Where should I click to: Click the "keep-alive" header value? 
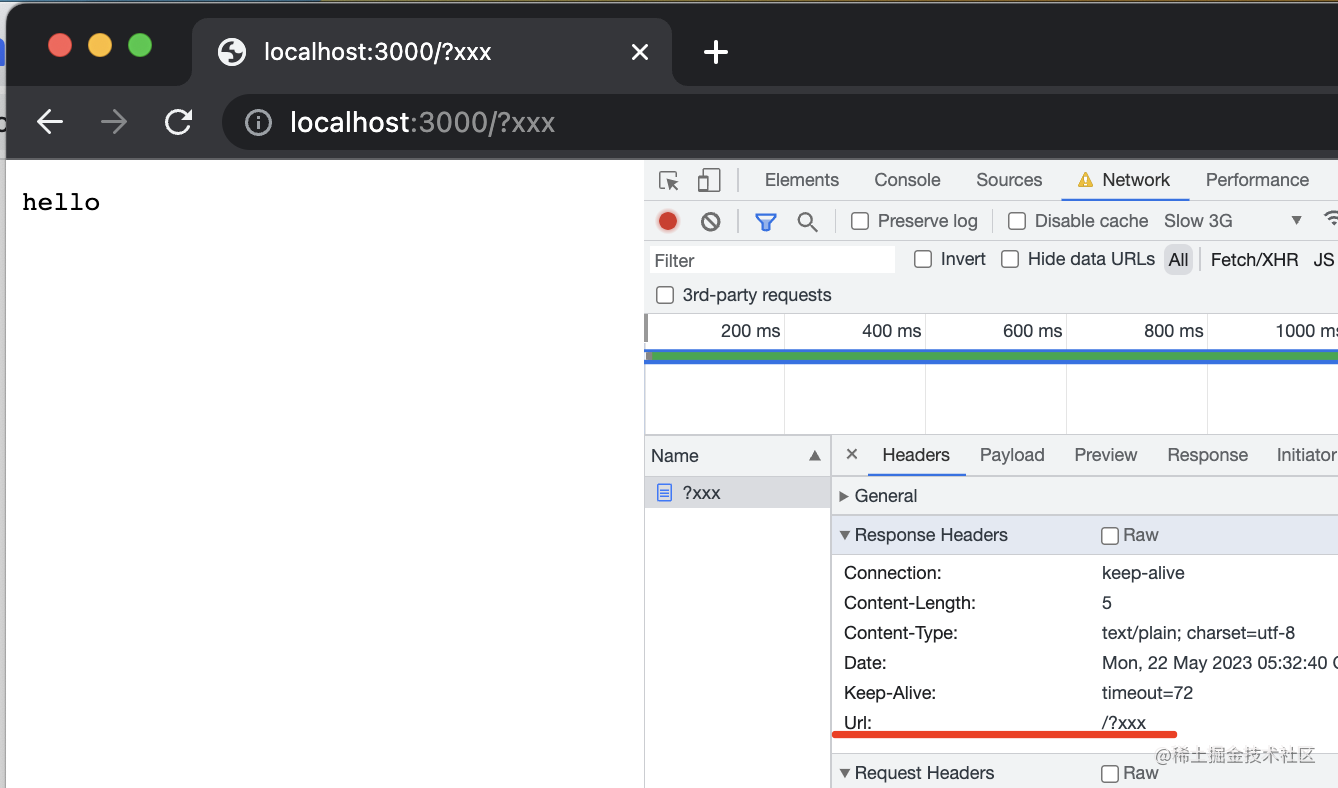tap(1143, 573)
